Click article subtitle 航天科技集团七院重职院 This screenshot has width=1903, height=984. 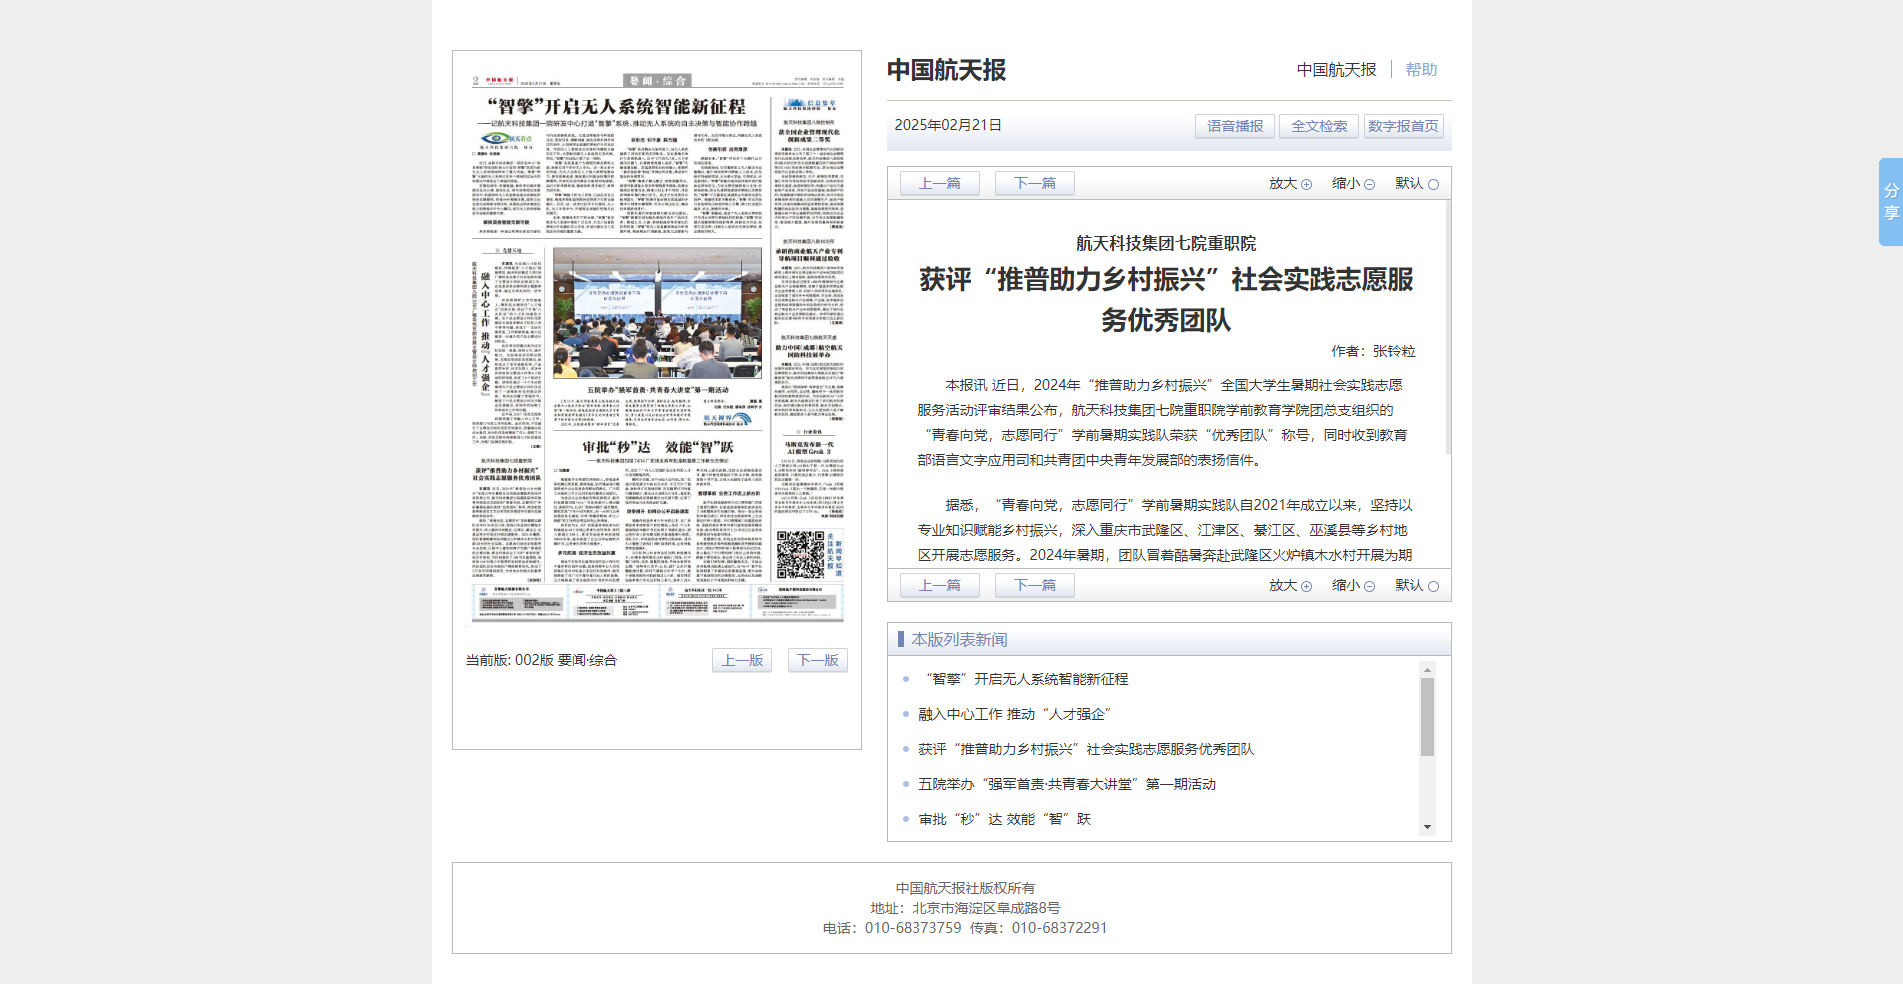click(x=1166, y=243)
